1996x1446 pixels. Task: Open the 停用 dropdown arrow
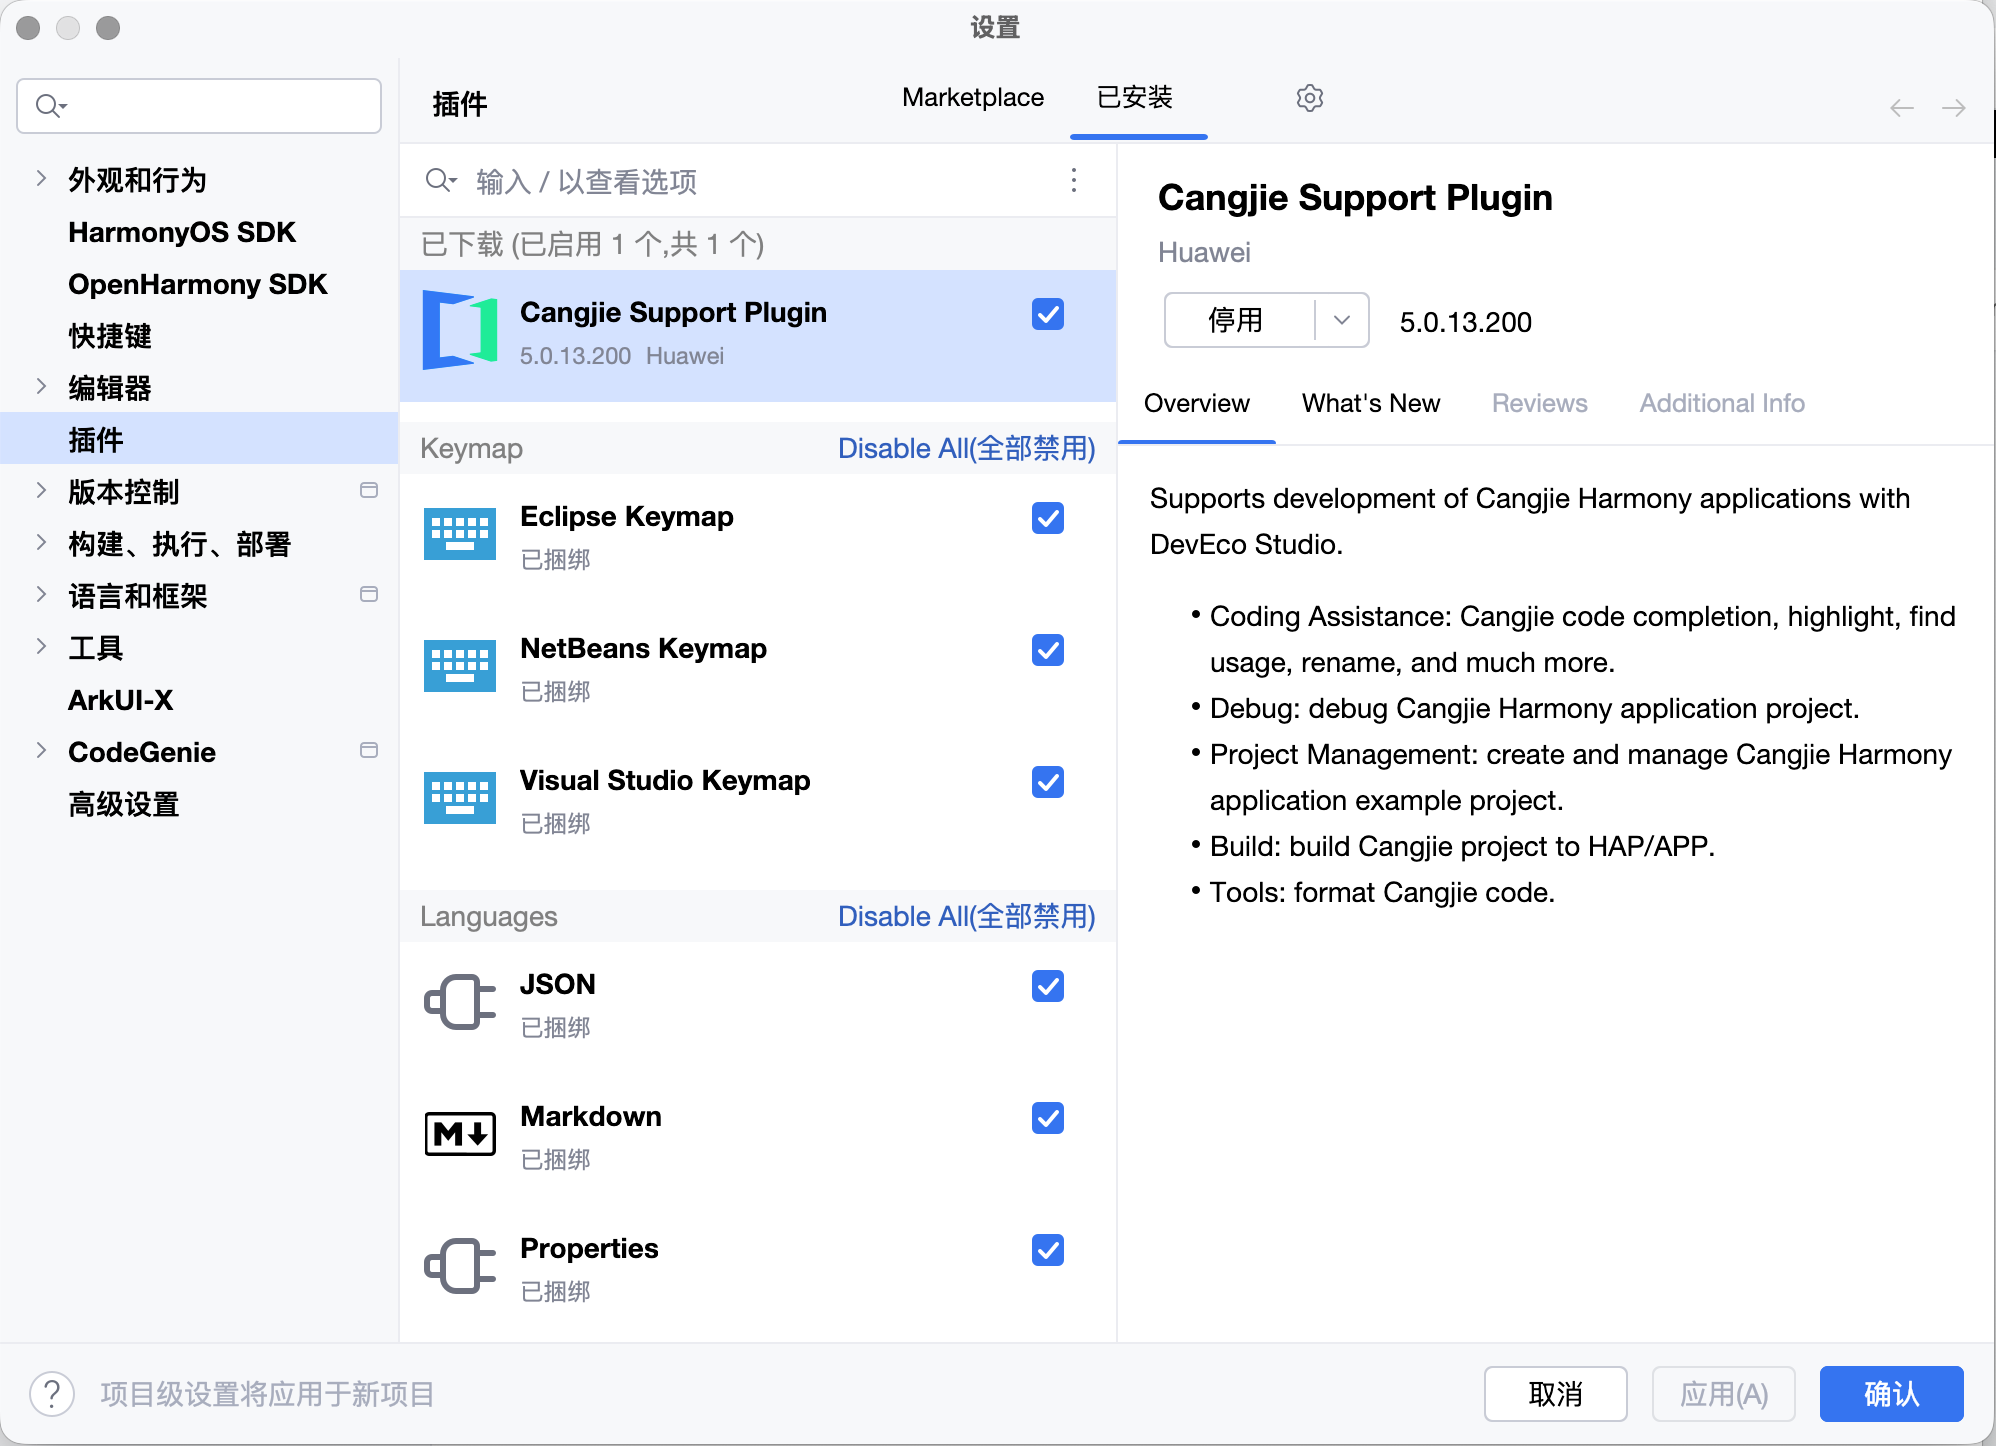click(x=1342, y=320)
